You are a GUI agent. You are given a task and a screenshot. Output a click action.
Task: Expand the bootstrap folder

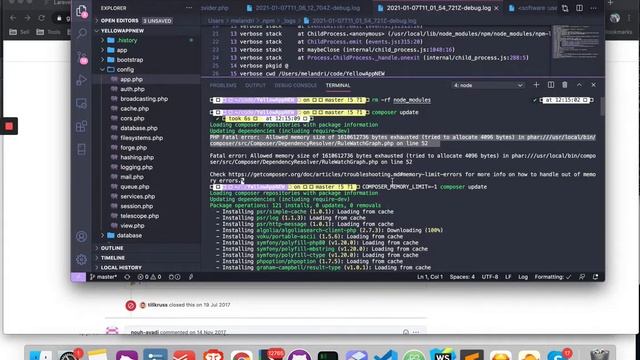click(x=129, y=60)
